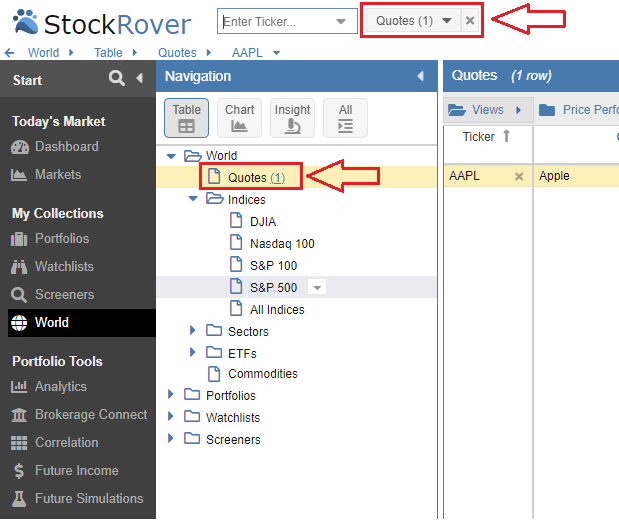Open the Markets section
The height and width of the screenshot is (522, 619).
[x=58, y=174]
